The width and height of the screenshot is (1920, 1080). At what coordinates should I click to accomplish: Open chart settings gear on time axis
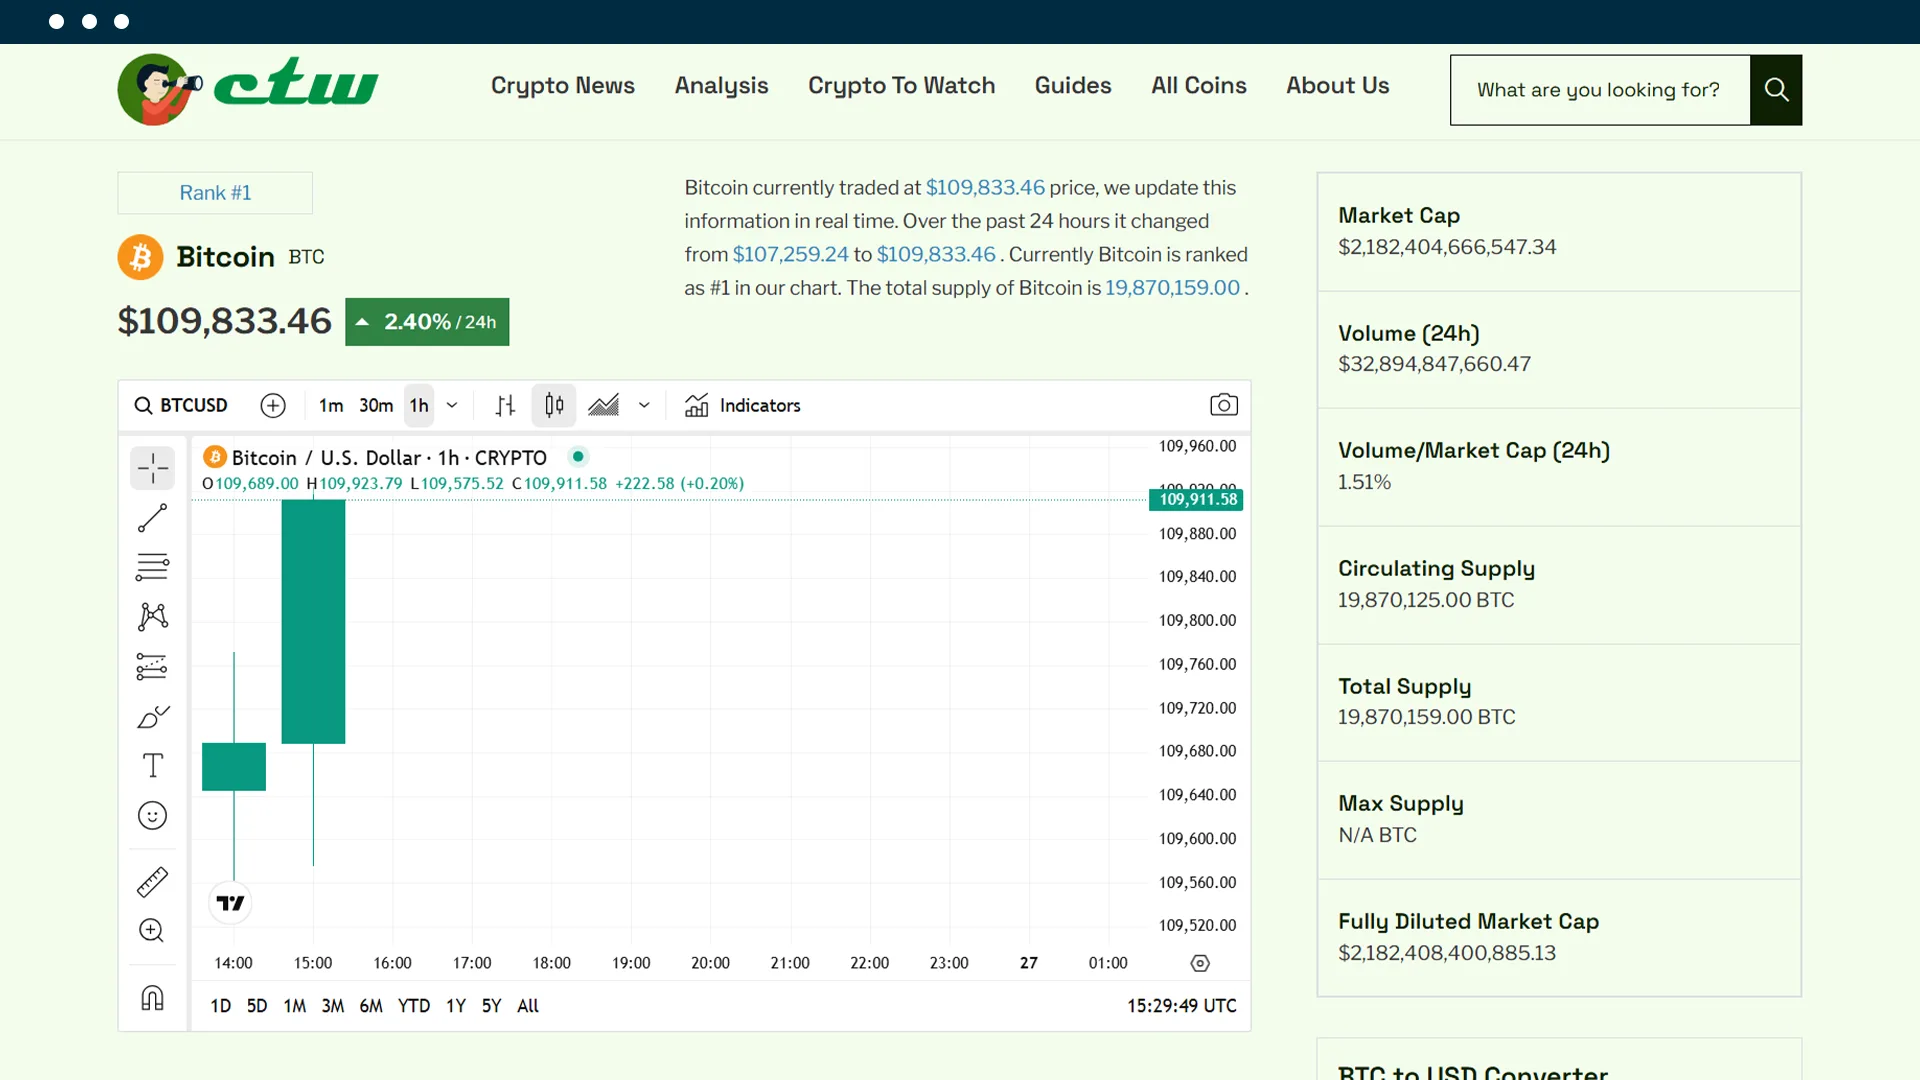point(1200,963)
